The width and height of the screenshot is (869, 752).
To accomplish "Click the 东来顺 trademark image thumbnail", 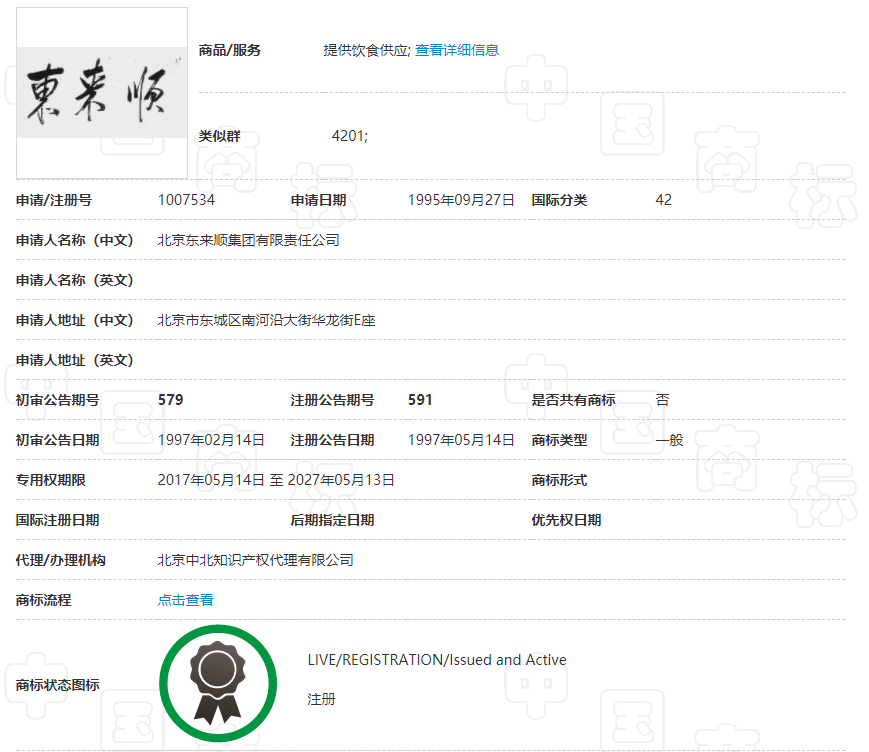I will pyautogui.click(x=102, y=93).
